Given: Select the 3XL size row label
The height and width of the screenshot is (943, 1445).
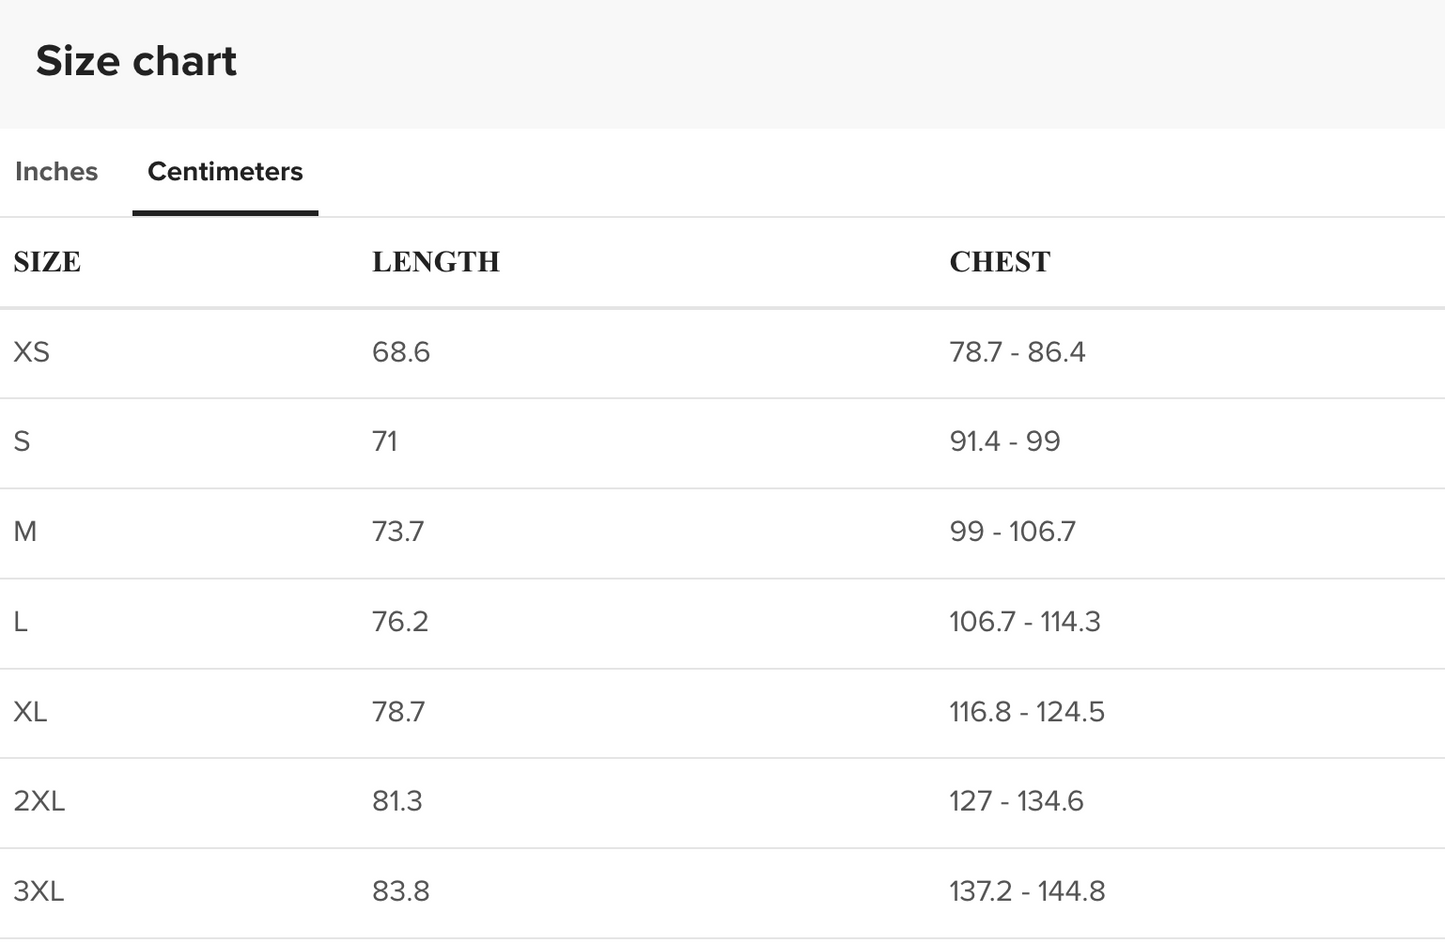Looking at the screenshot, I should tap(39, 891).
